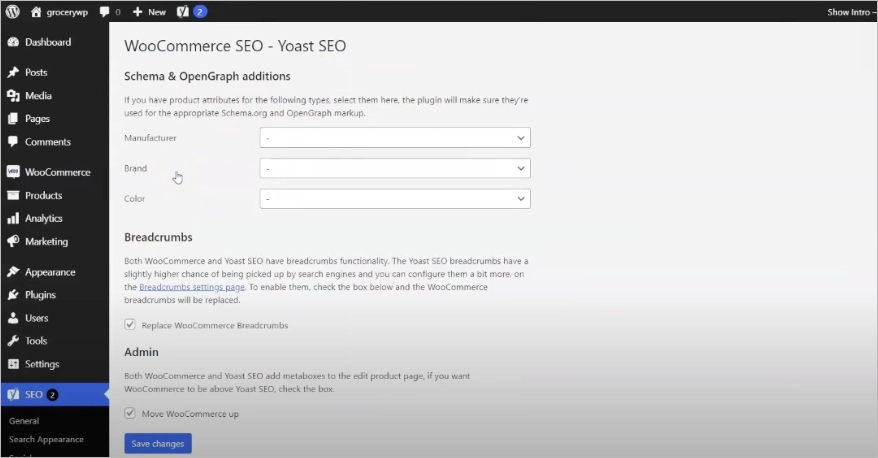878x458 pixels.
Task: Click the Analytics bar chart icon
Action: click(x=13, y=218)
